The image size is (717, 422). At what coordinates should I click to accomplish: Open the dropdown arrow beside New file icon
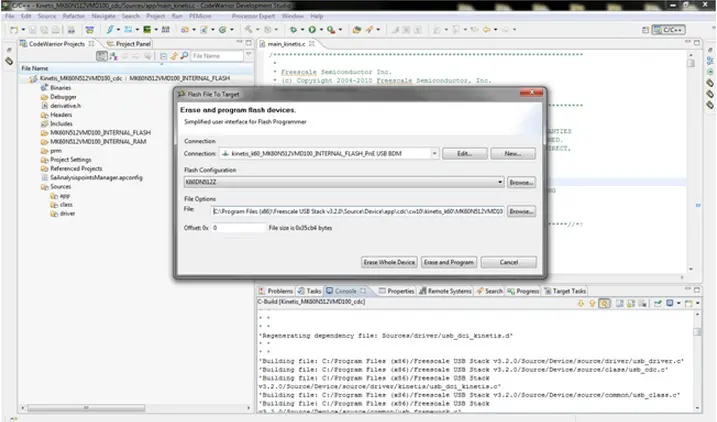click(23, 30)
